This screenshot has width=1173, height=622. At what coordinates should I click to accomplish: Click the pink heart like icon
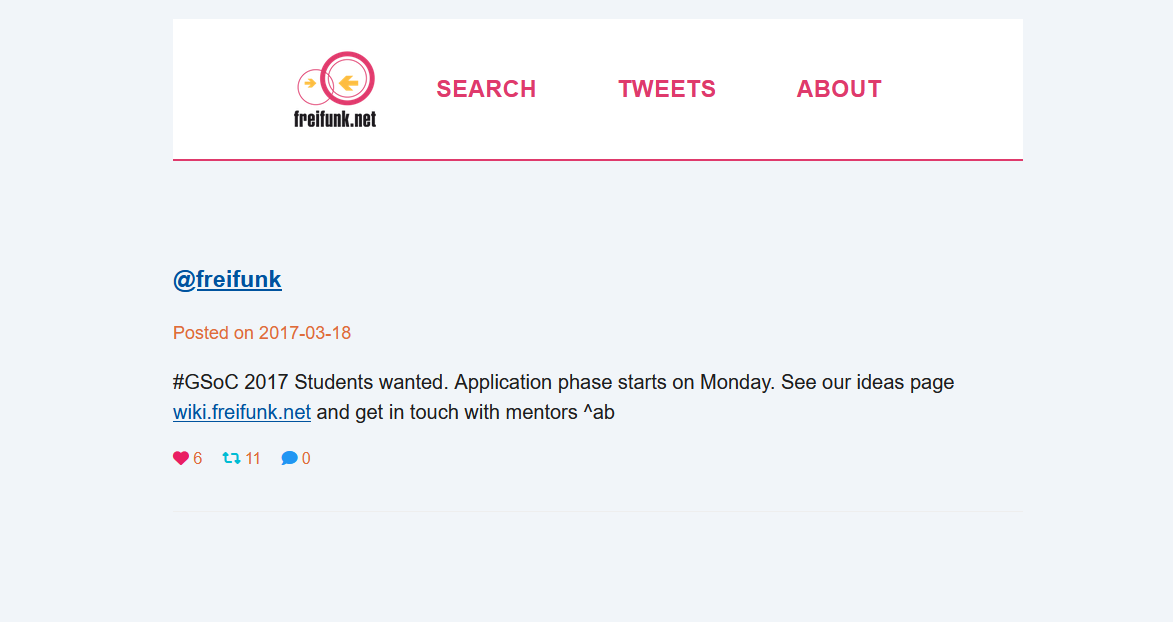[x=181, y=458]
